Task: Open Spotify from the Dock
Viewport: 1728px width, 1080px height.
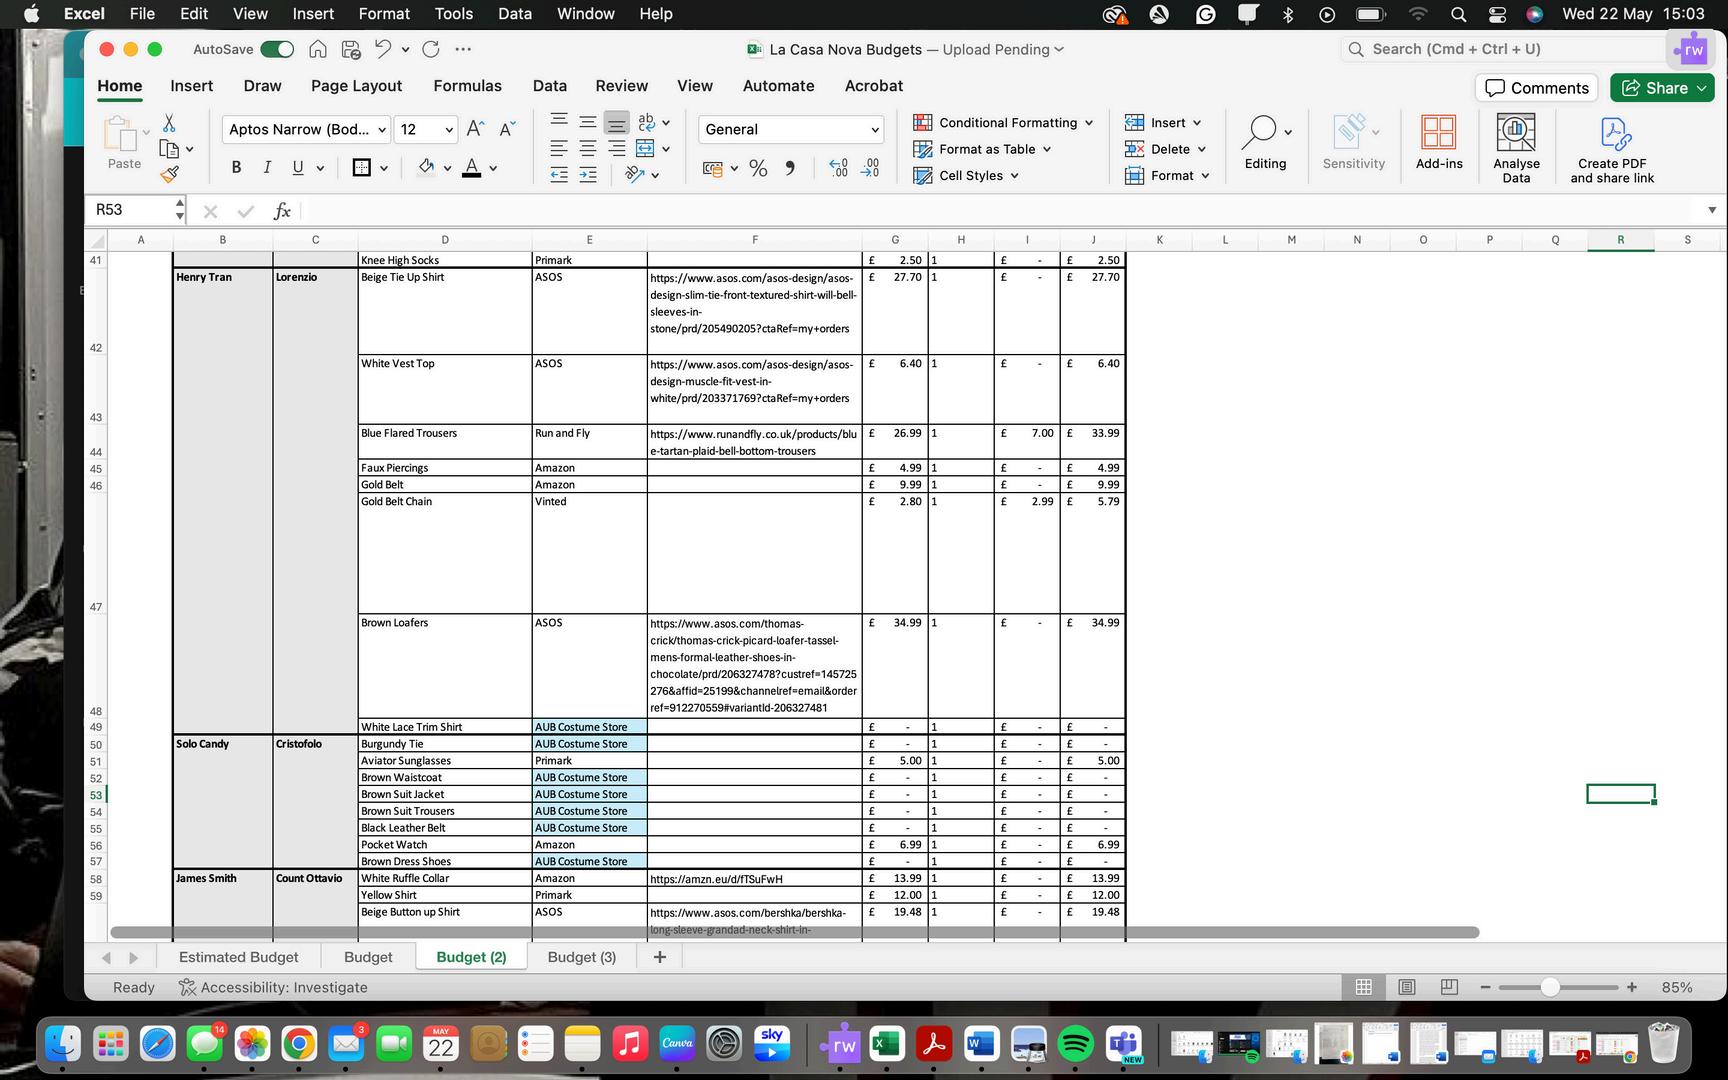Action: pos(1075,1044)
